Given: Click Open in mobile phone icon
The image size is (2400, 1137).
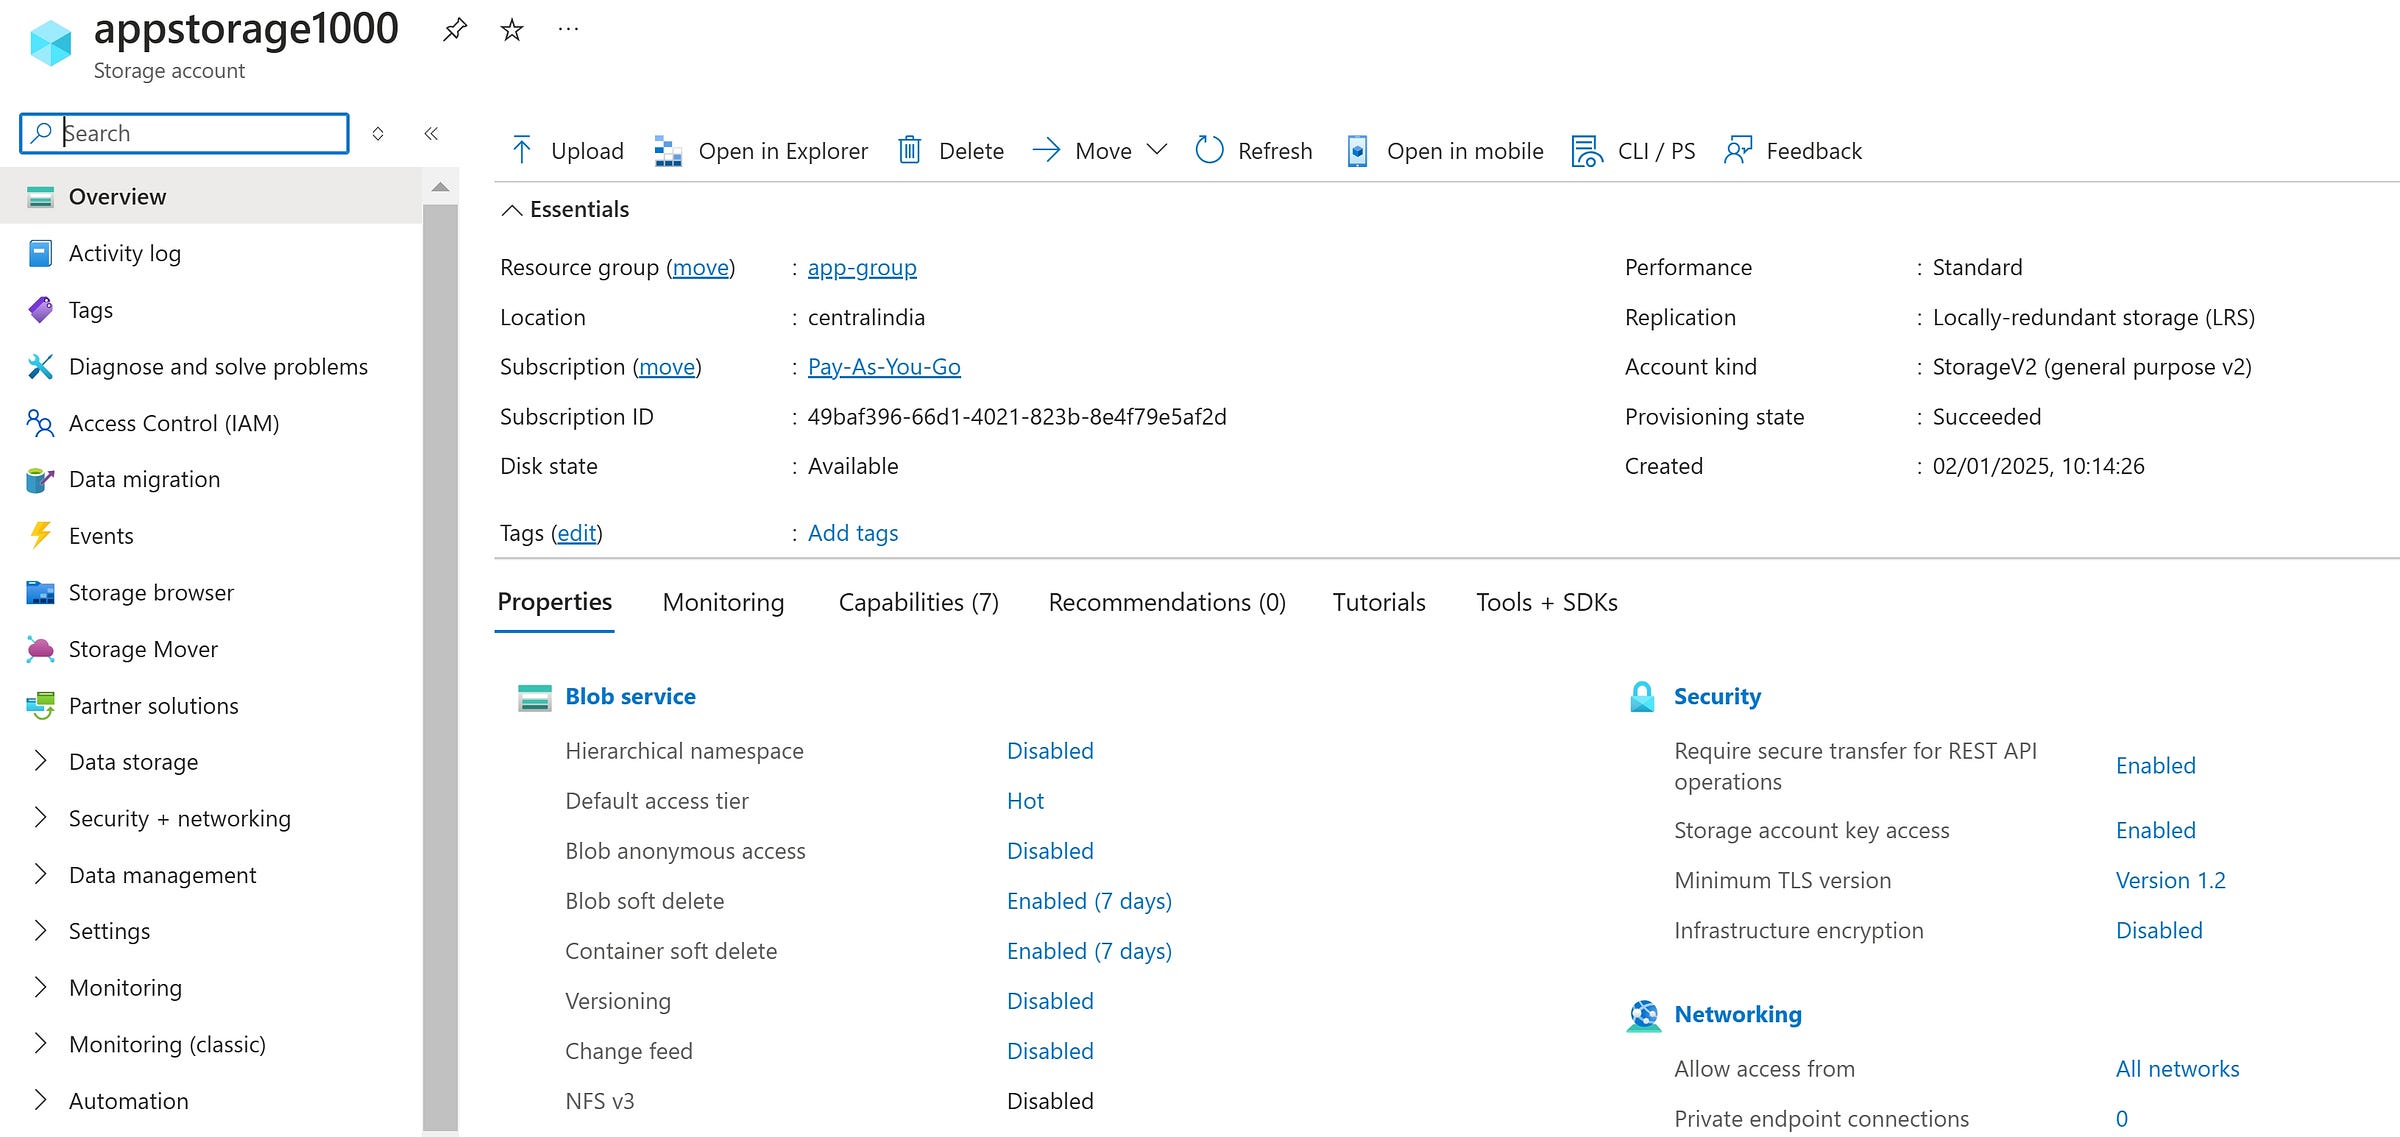Looking at the screenshot, I should pyautogui.click(x=1357, y=150).
